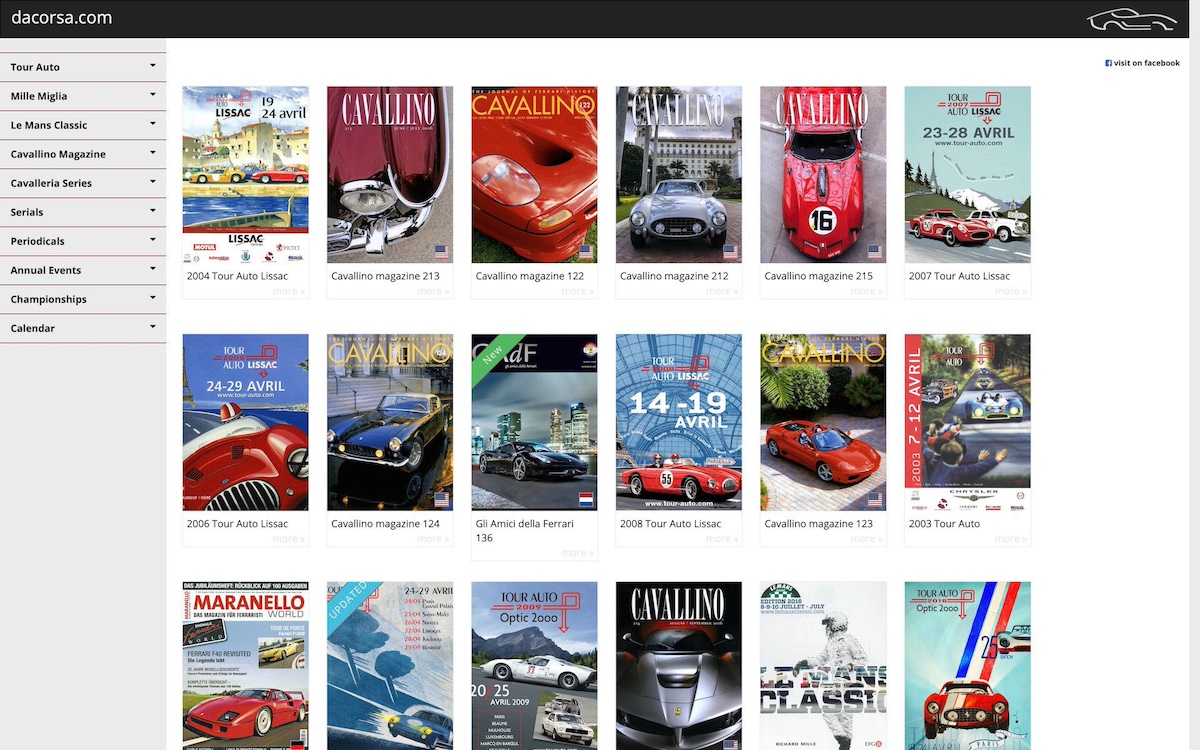
Task: Open the Cavallino magazine 122 cover thumbnail
Action: (535, 175)
